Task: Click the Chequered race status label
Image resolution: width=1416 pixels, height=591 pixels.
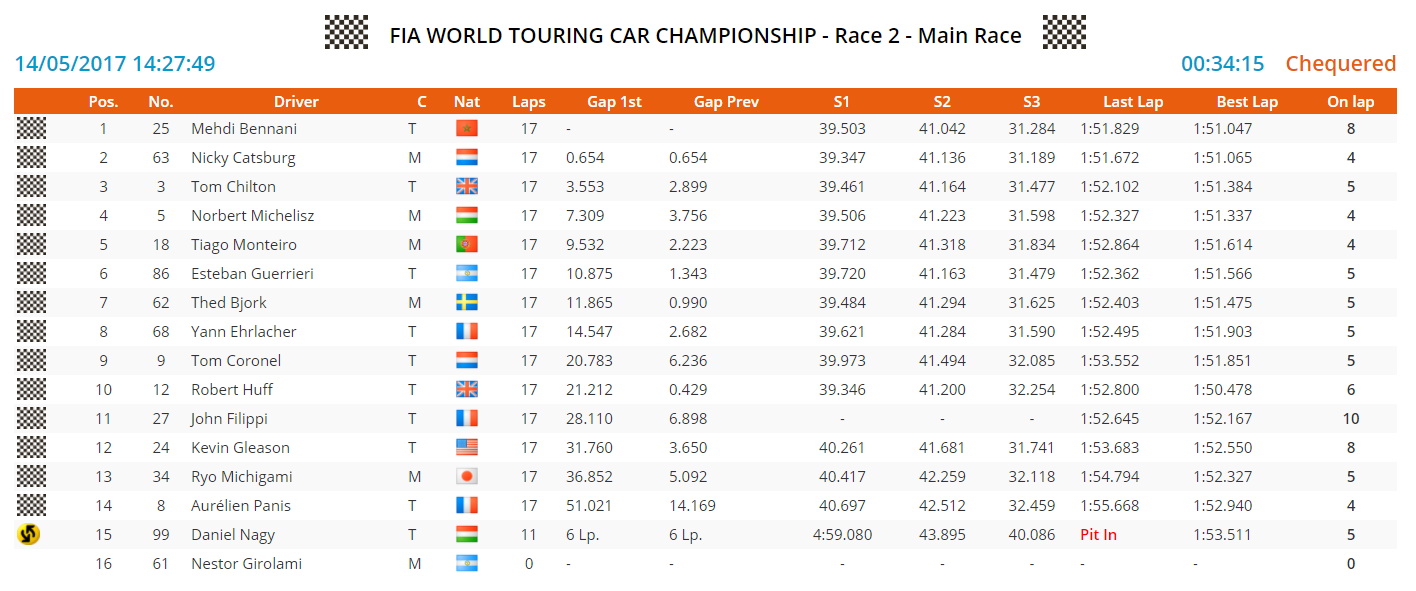Action: click(1341, 63)
